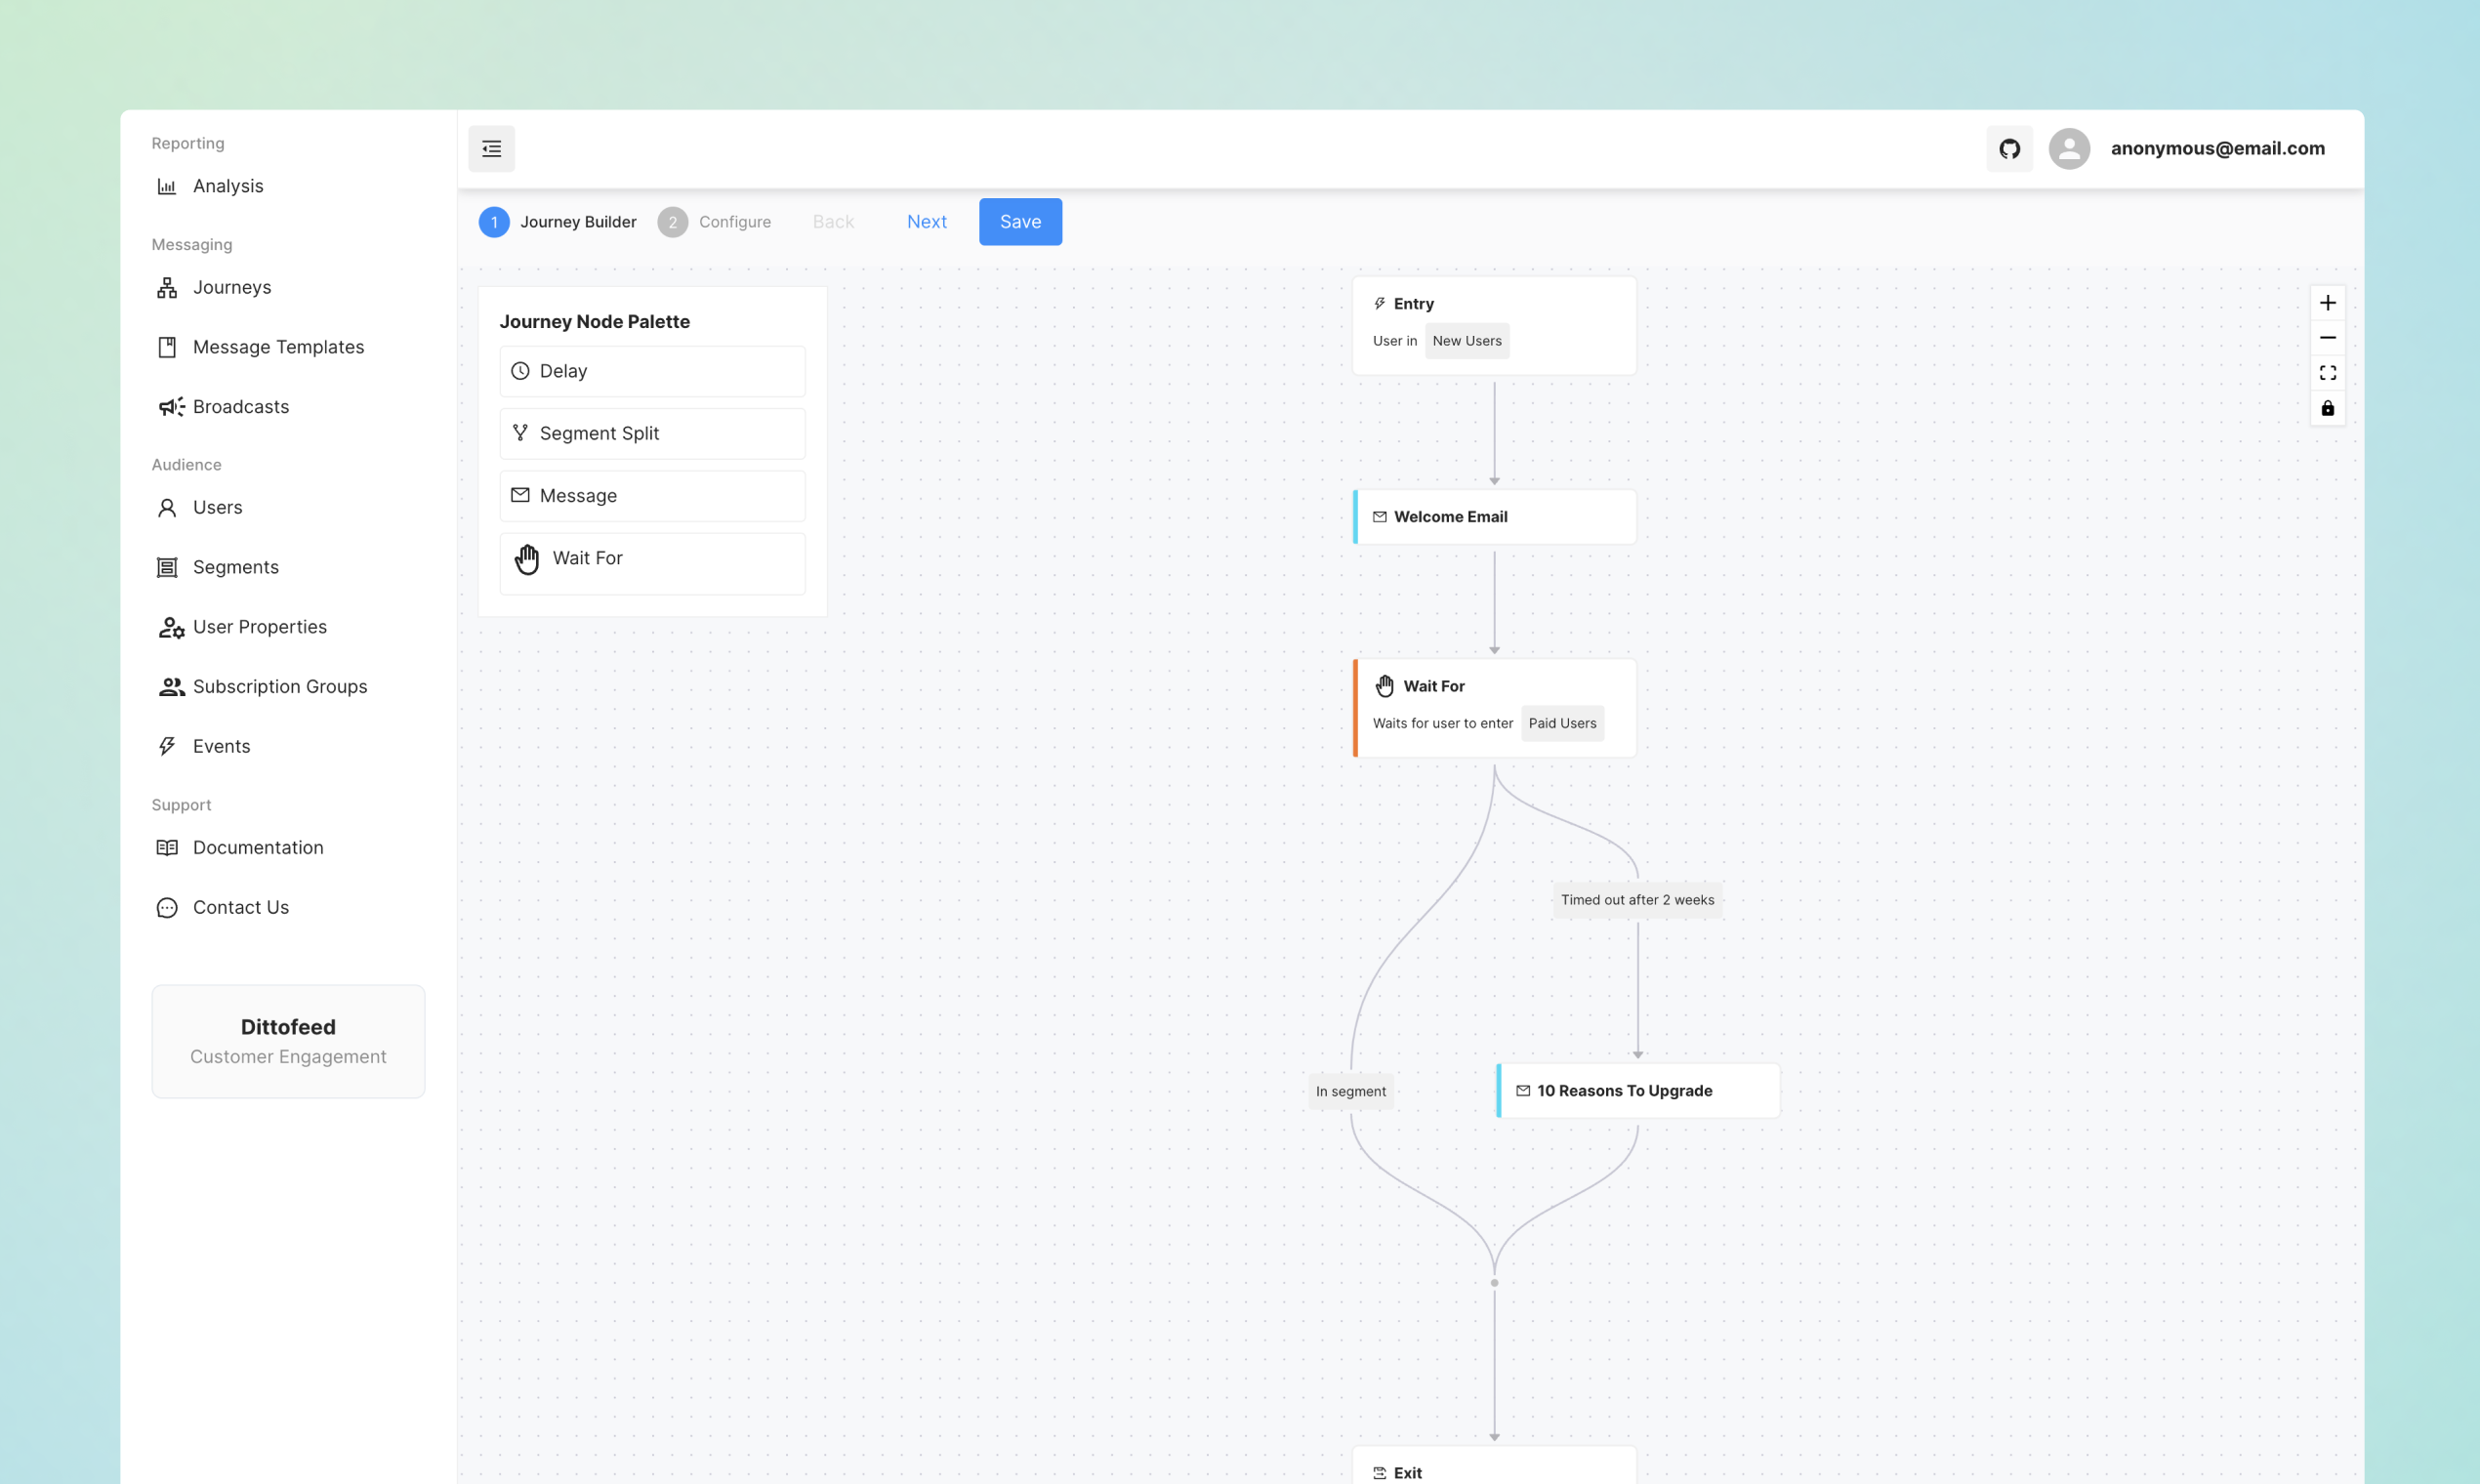Pick Segment Split from node palette
This screenshot has height=1484, width=2480.
652,433
